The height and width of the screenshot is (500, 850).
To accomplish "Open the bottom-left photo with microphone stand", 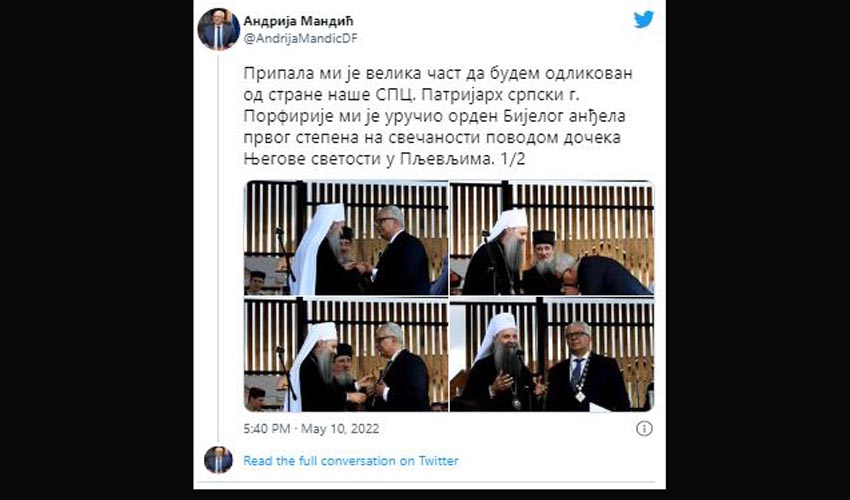I will (346, 354).
